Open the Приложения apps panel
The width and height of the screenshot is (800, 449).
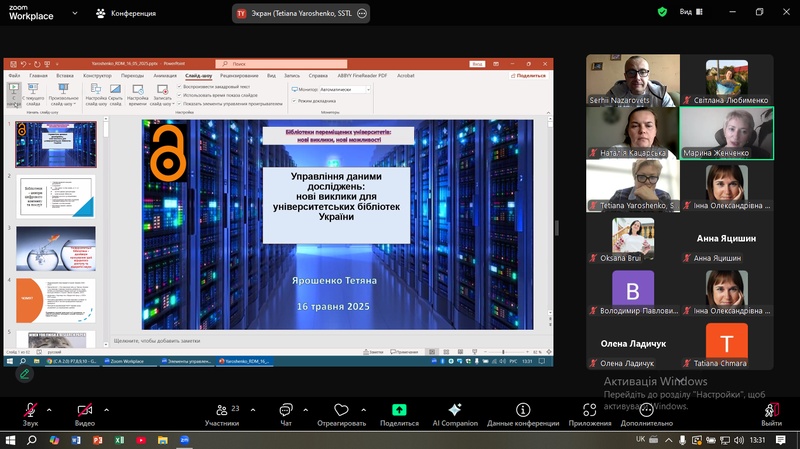click(x=590, y=414)
